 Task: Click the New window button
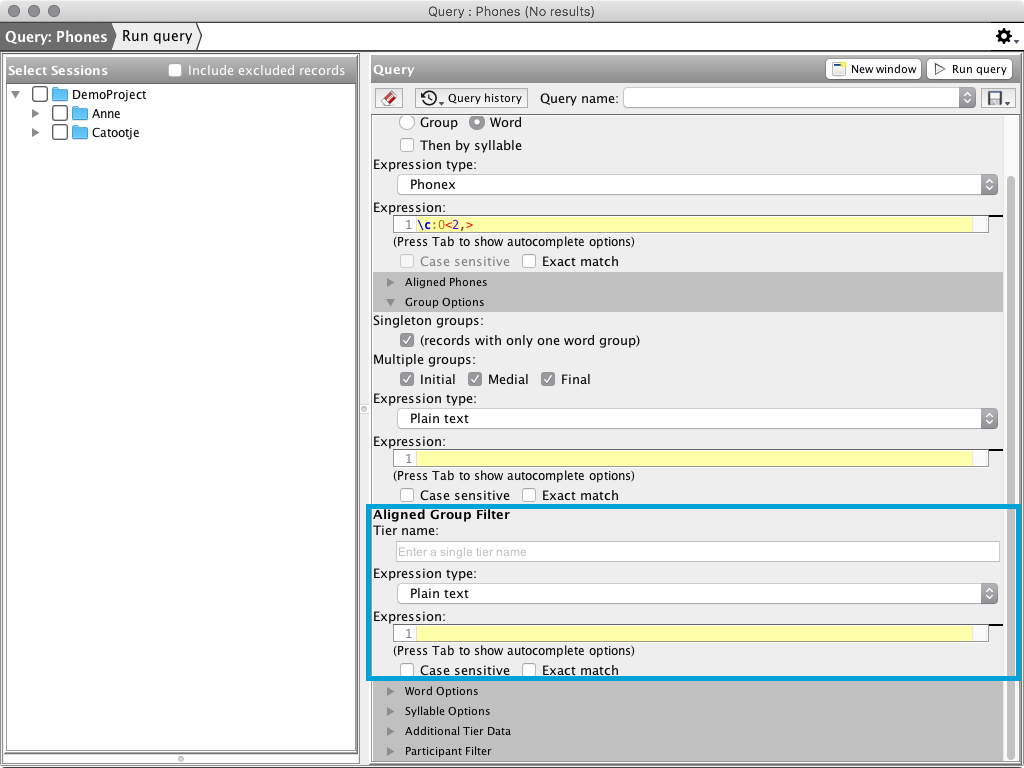pyautogui.click(x=873, y=69)
